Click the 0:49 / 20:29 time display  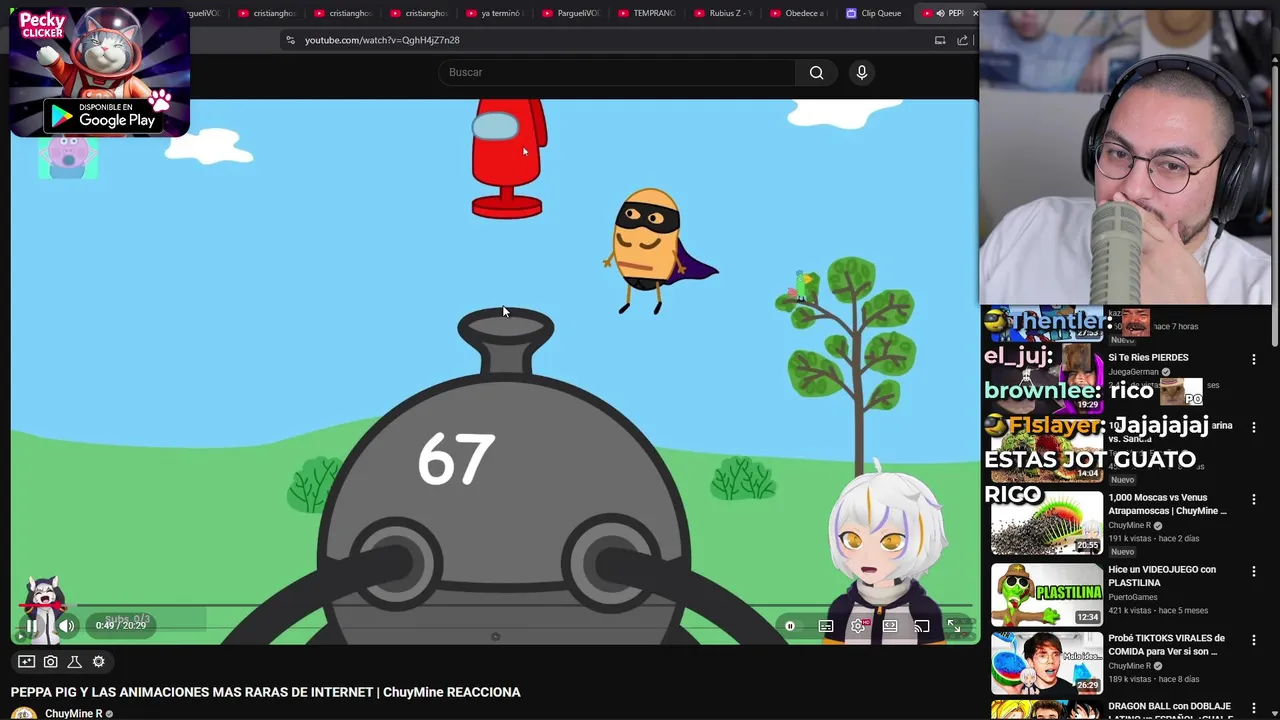coord(121,626)
